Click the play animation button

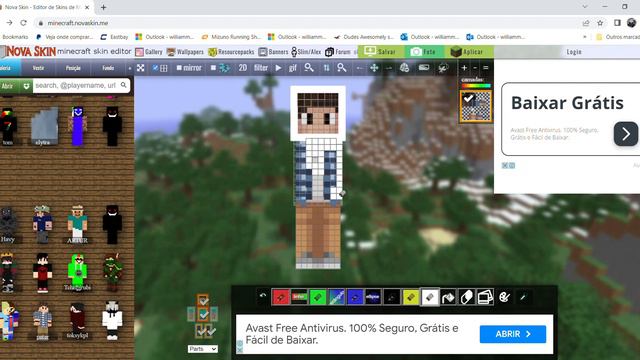coord(278,68)
